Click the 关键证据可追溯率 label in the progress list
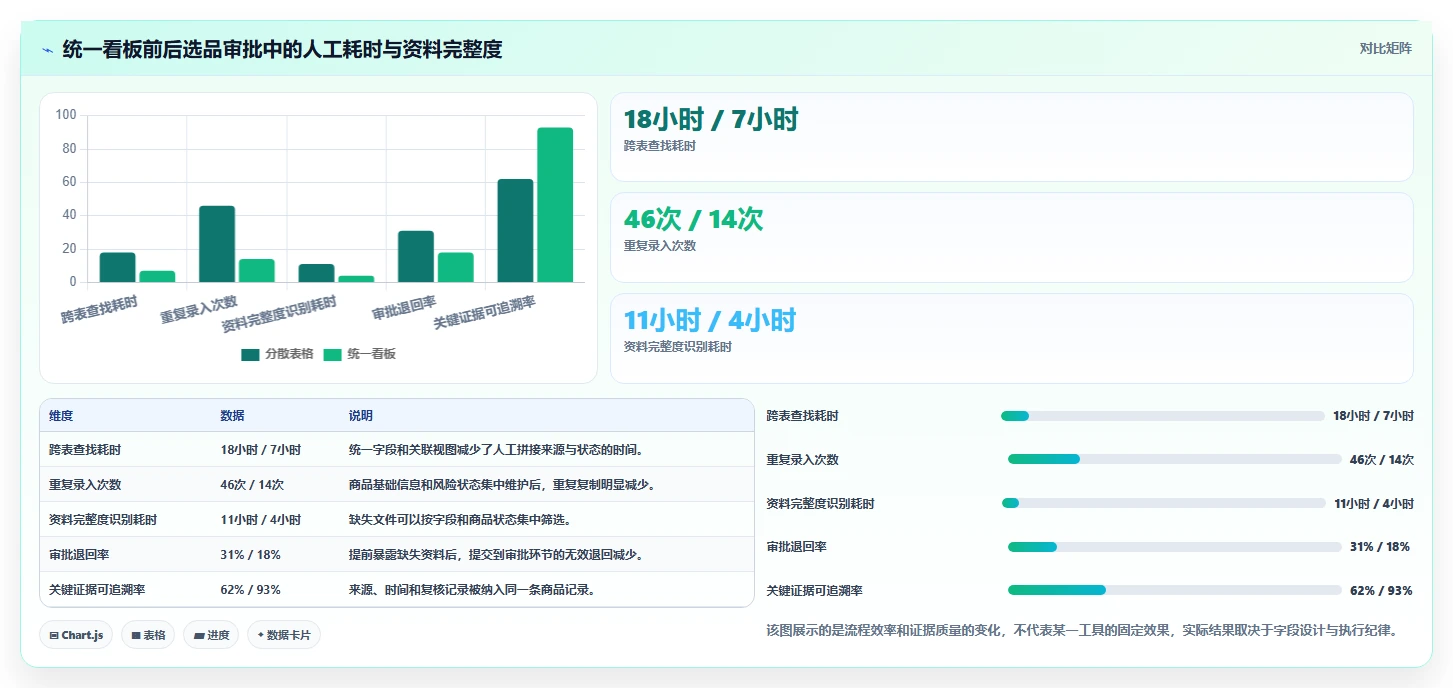The width and height of the screenshot is (1453, 688). click(x=814, y=591)
